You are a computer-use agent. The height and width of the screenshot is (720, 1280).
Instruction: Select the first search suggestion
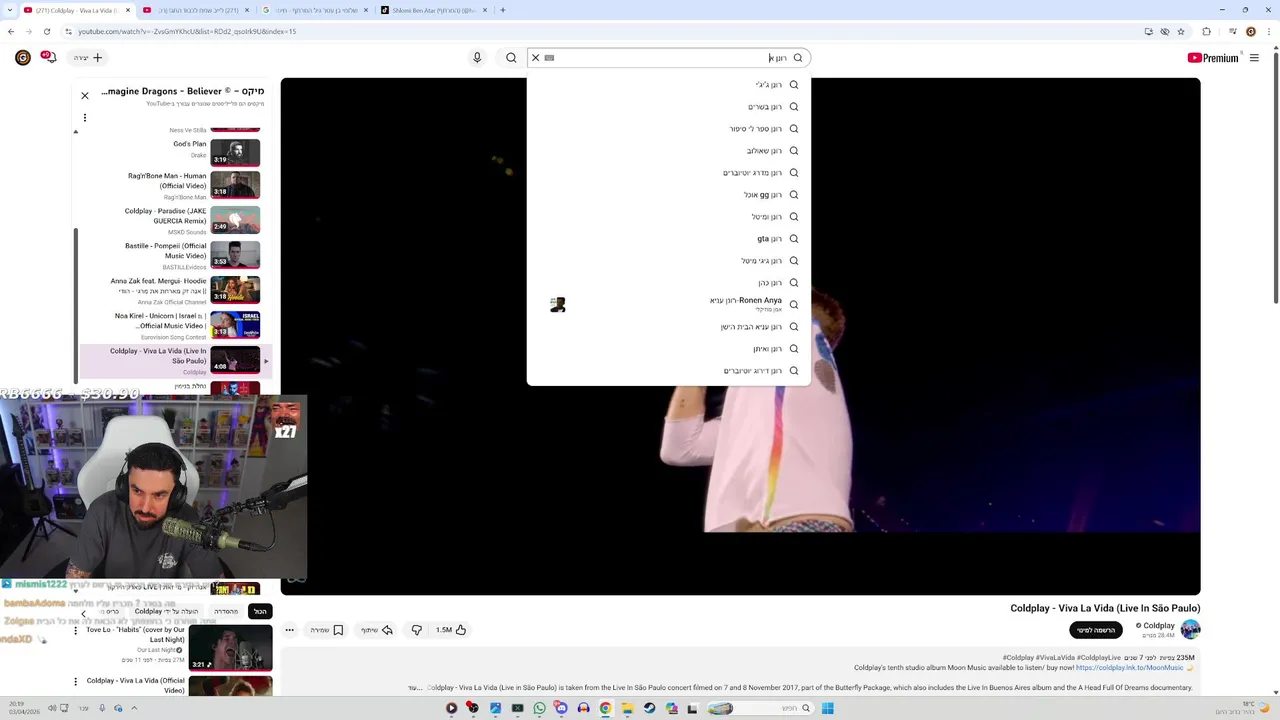[668, 85]
